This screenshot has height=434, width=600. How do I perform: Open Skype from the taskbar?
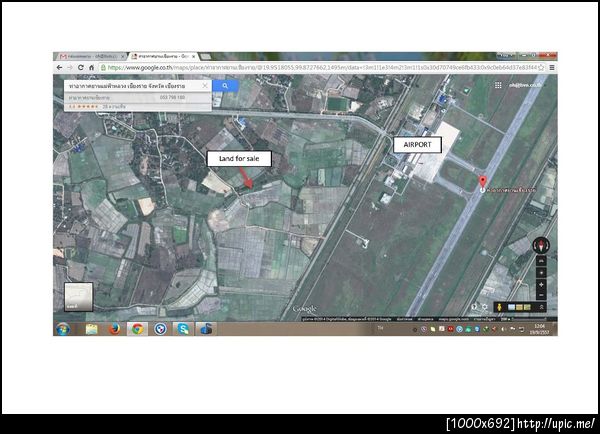[x=183, y=329]
